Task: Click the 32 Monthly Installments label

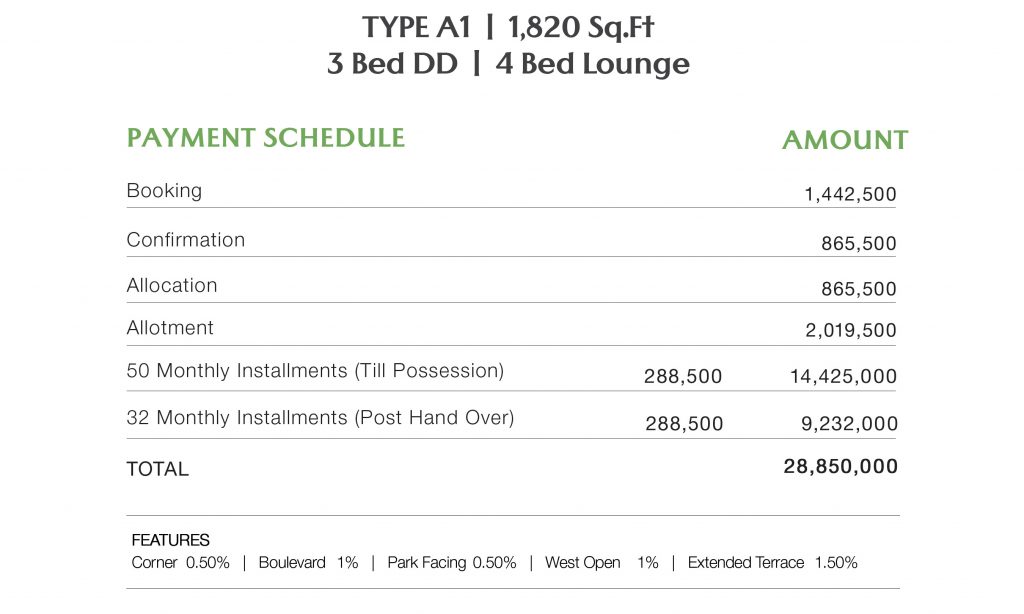Action: [320, 418]
